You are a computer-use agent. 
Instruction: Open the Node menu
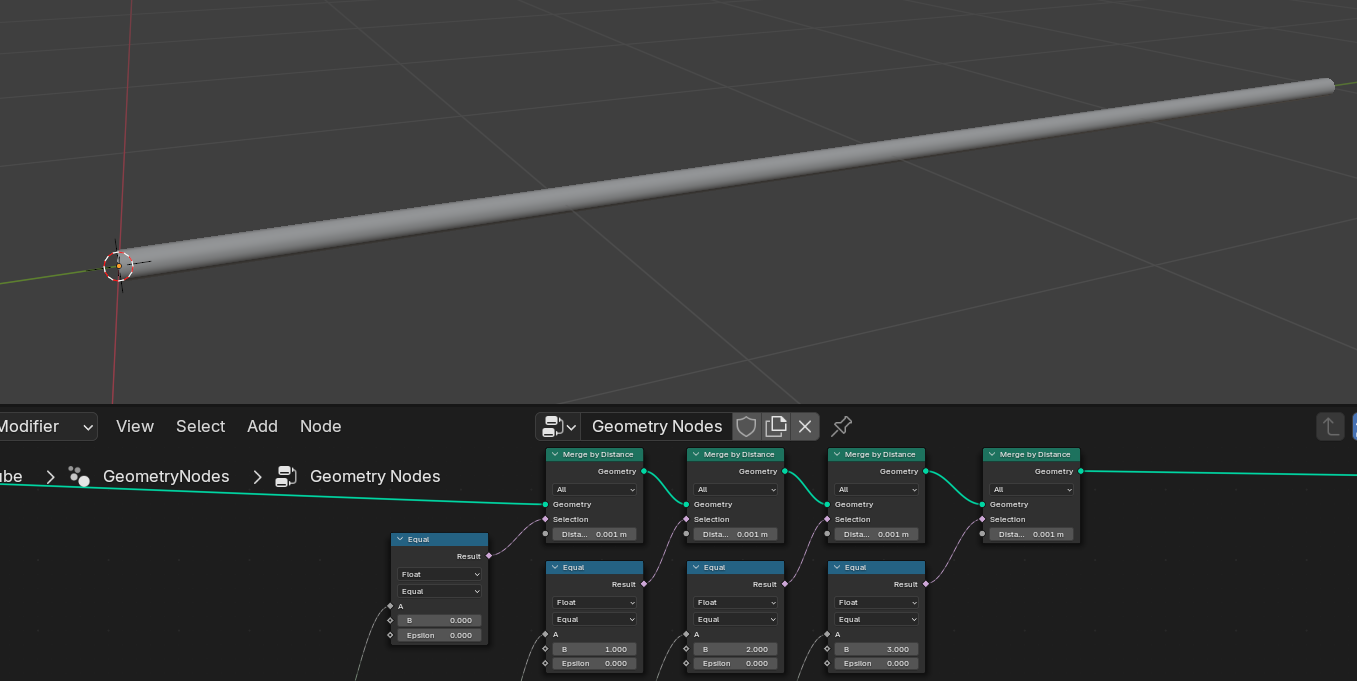click(321, 427)
